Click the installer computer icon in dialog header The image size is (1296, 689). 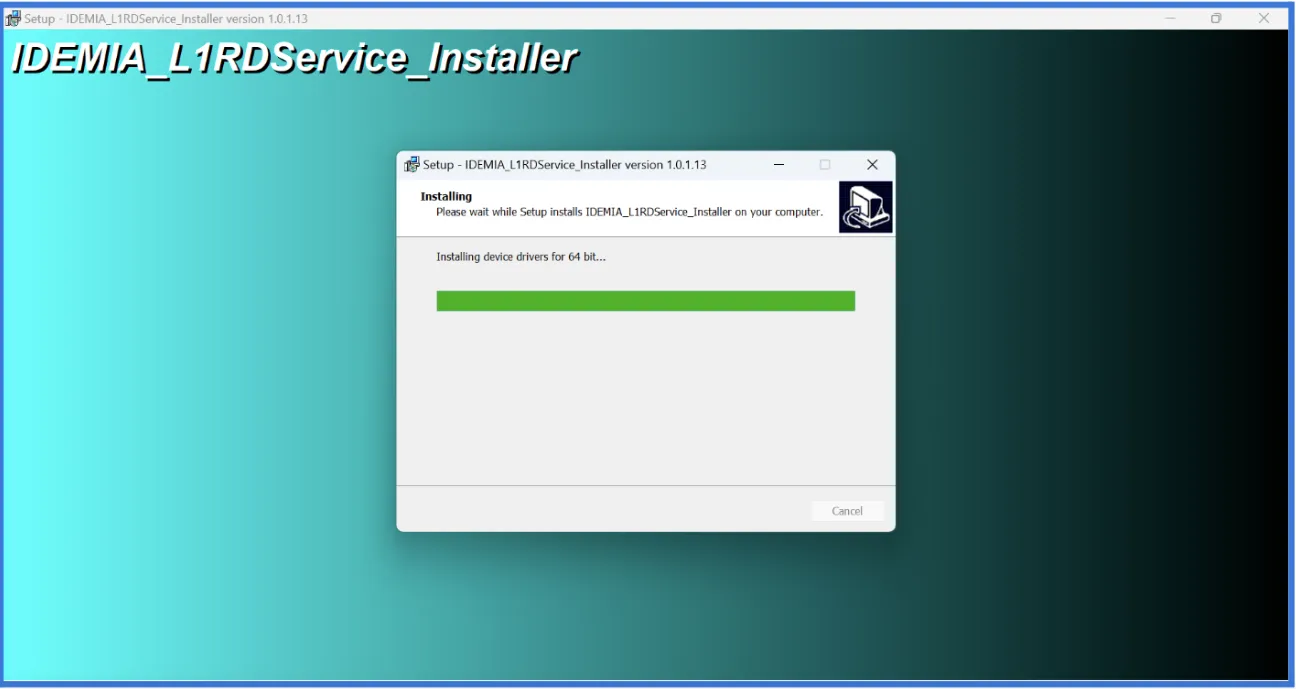tap(865, 207)
